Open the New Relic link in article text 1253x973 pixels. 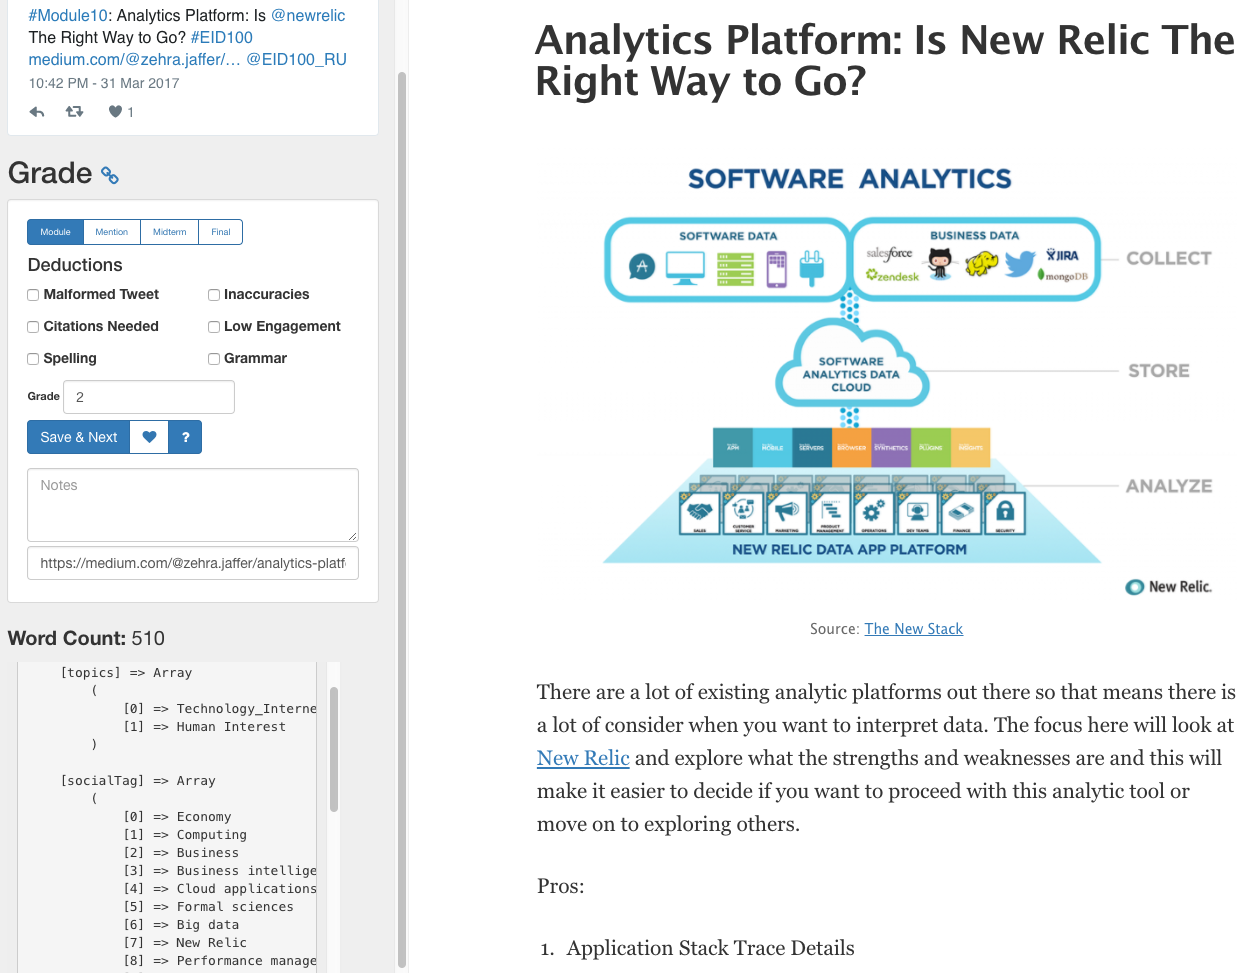[583, 758]
